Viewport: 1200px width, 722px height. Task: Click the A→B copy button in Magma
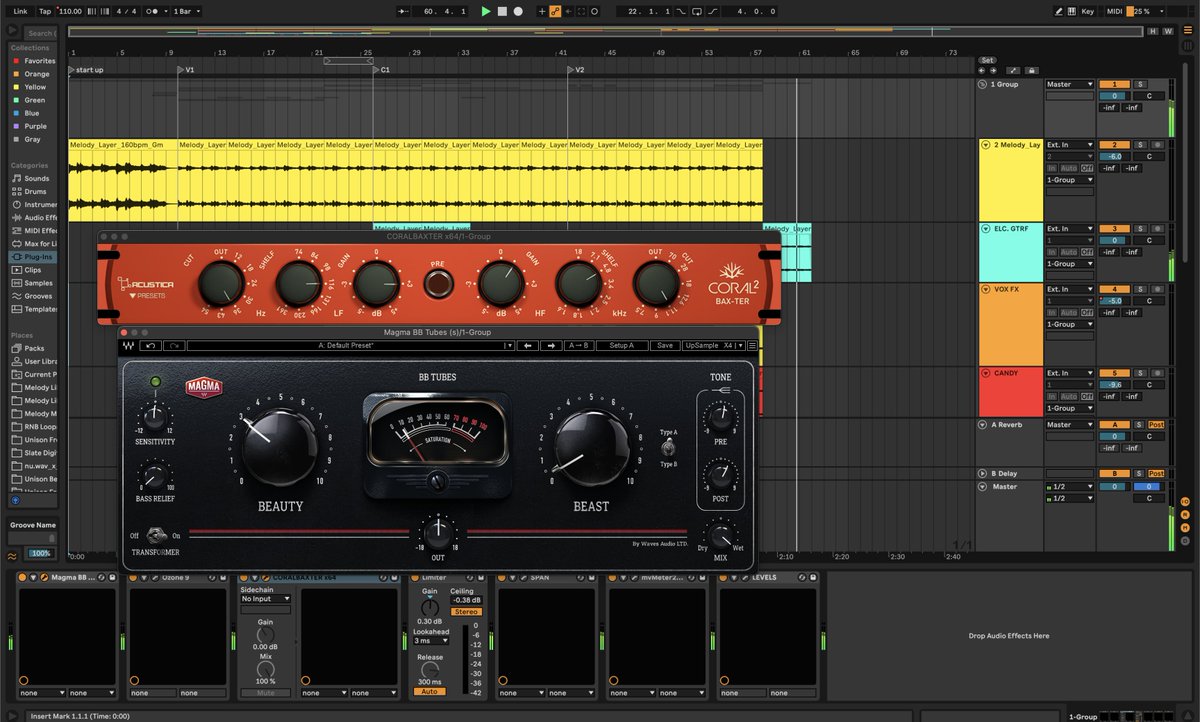pyautogui.click(x=577, y=345)
